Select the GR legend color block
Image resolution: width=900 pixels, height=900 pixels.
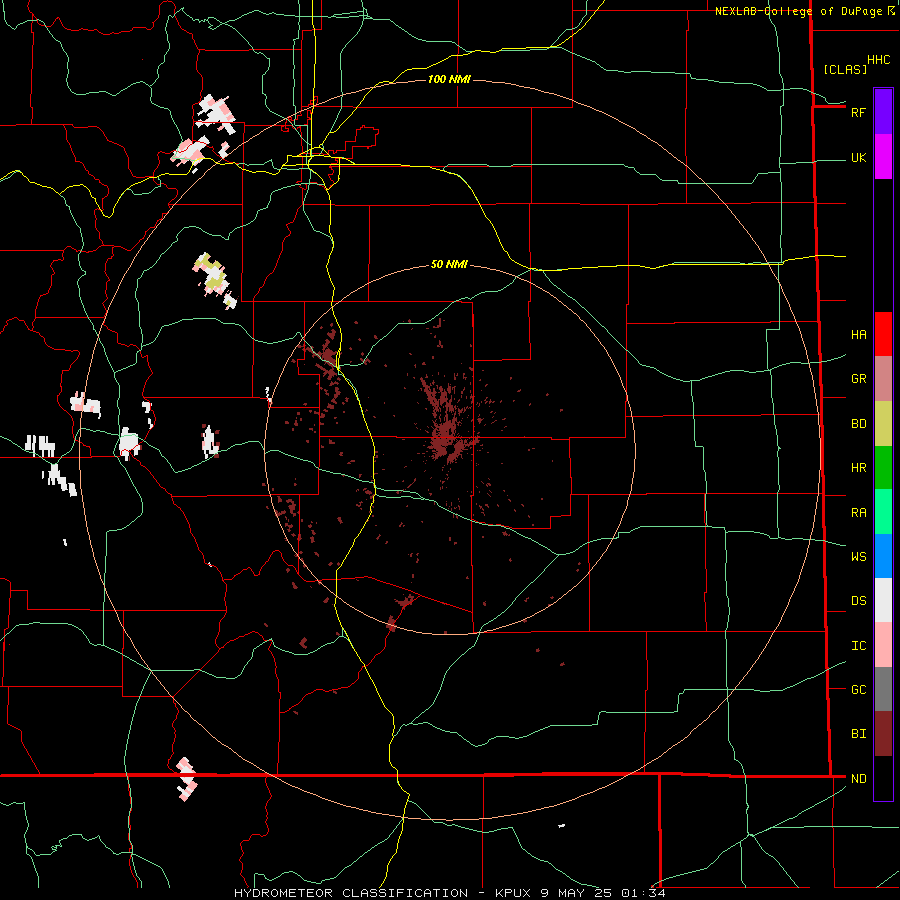[883, 379]
